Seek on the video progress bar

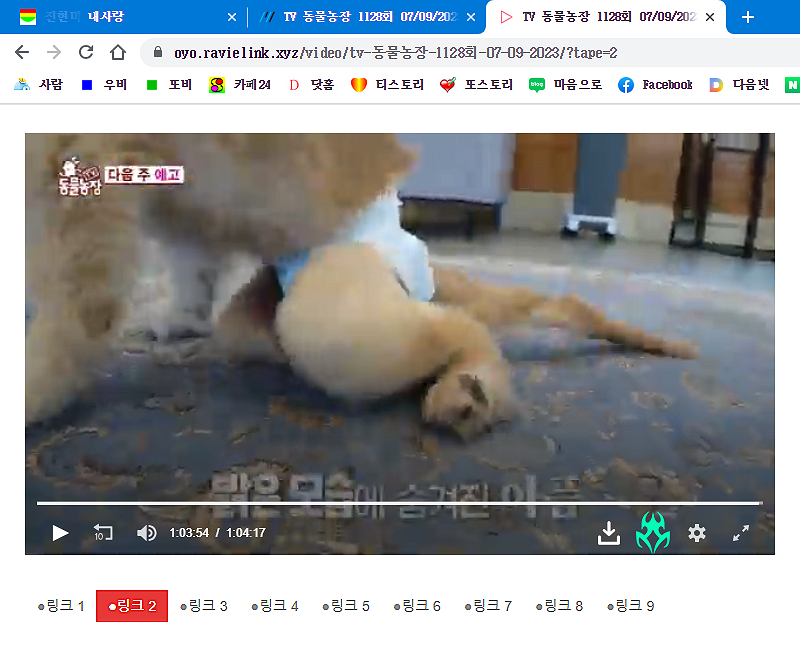399,503
